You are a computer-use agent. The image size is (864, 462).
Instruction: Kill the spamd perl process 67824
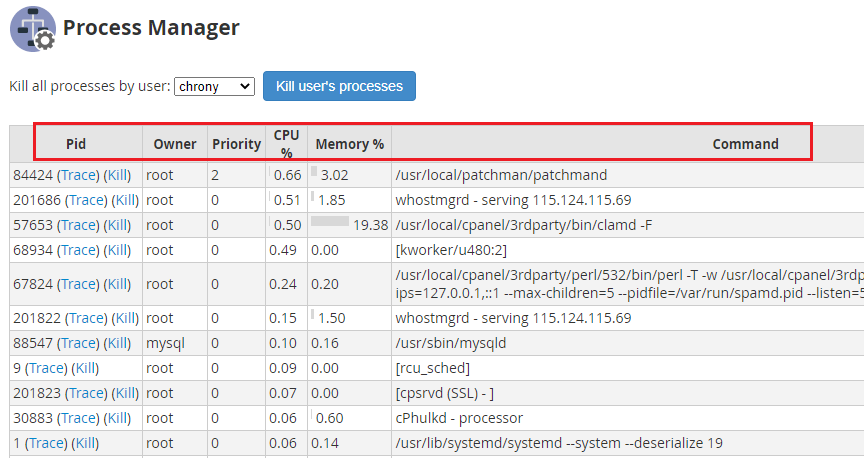(118, 284)
